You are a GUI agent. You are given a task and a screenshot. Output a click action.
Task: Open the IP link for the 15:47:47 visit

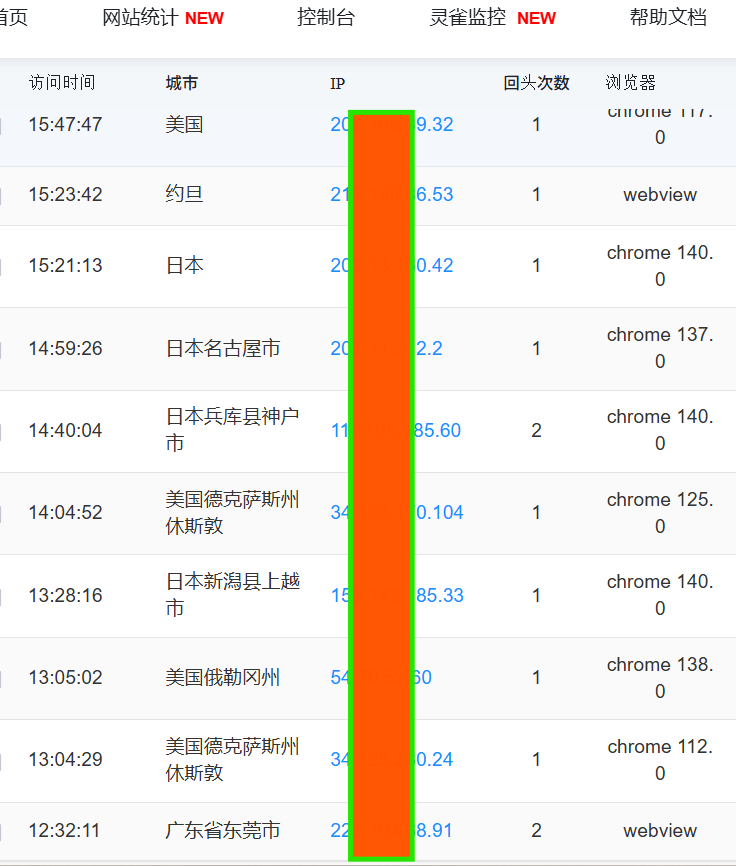point(434,125)
